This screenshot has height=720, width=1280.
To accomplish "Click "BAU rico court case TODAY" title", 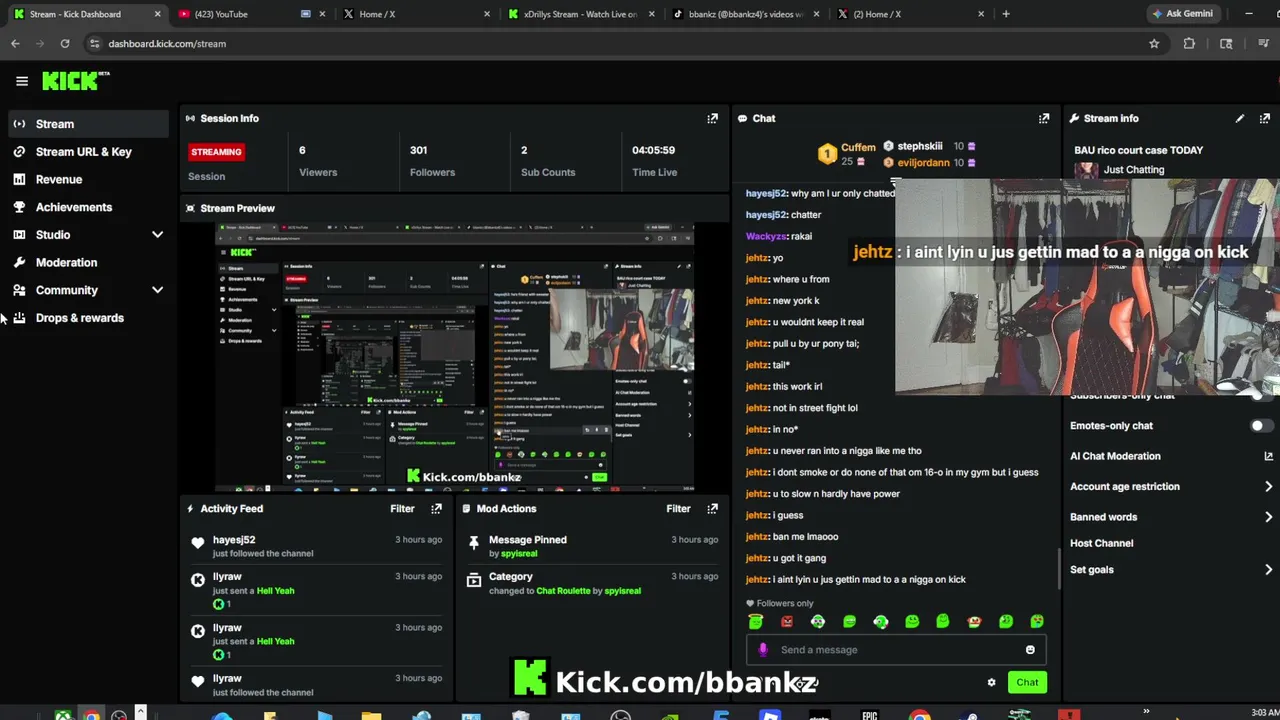I will (x=1138, y=150).
